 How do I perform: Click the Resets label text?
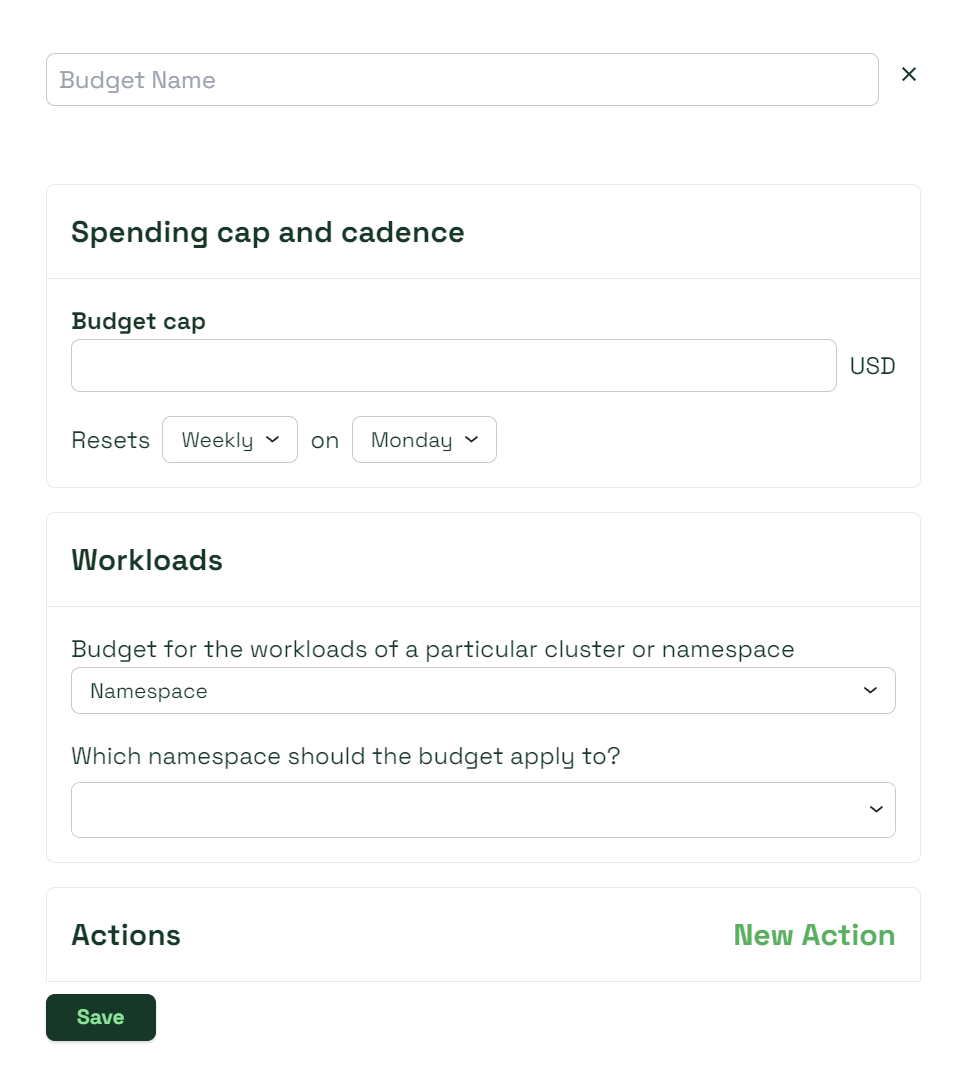110,440
